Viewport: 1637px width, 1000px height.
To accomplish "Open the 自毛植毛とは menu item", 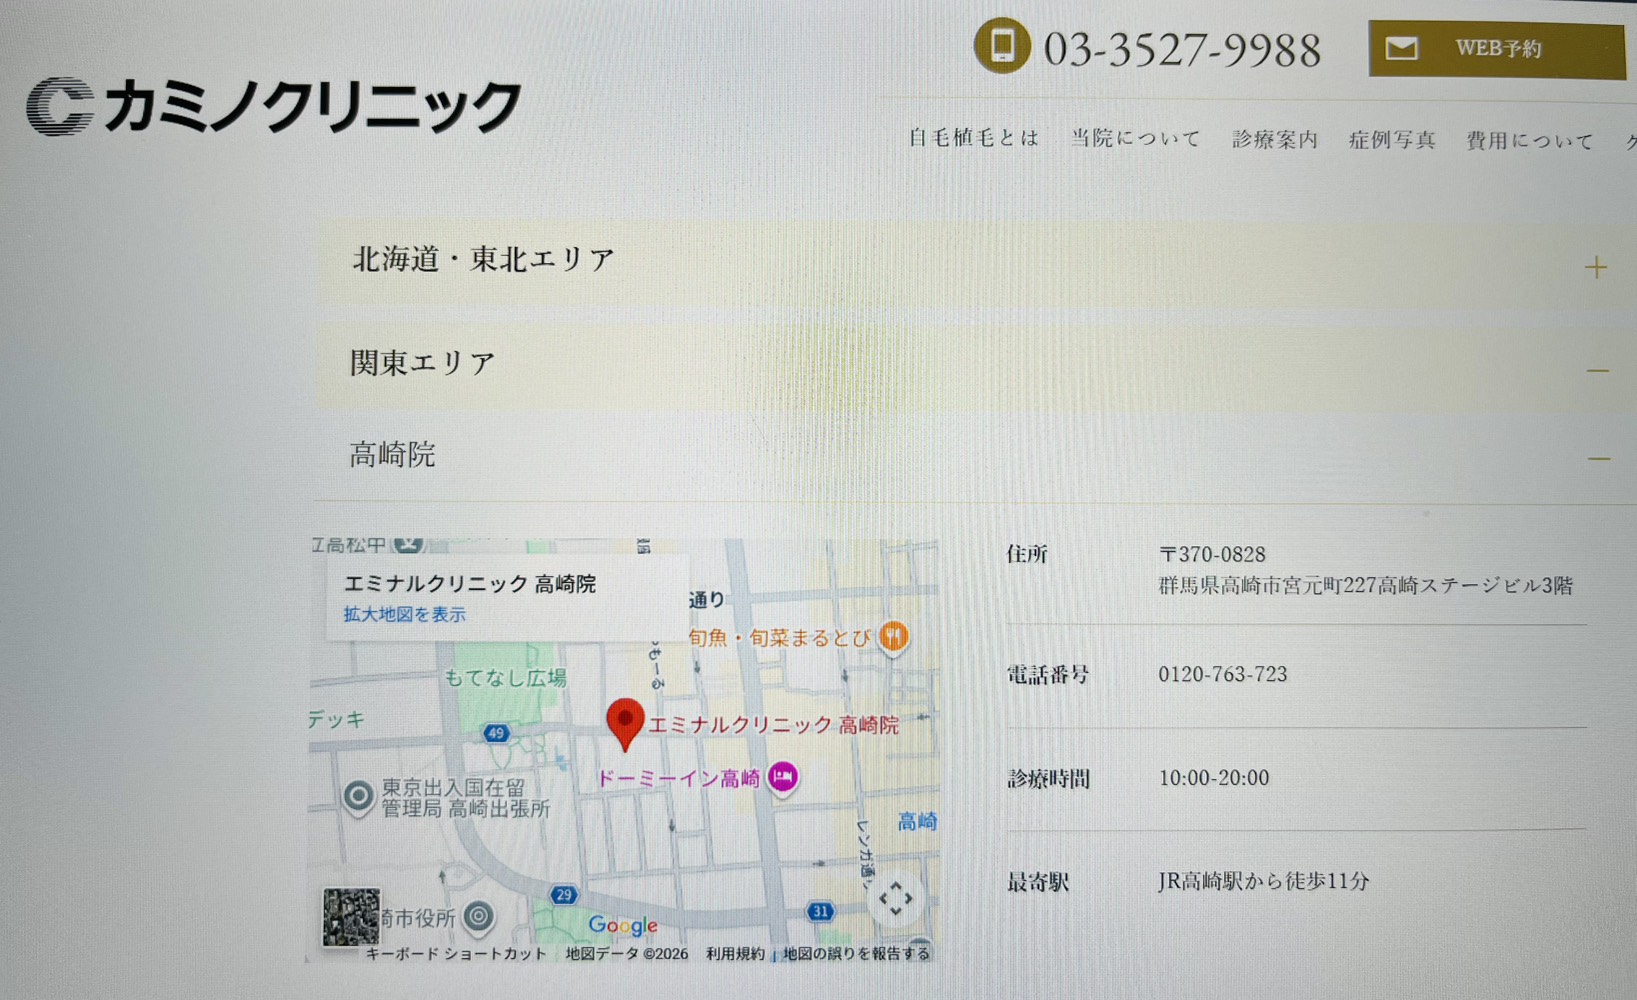I will point(973,138).
